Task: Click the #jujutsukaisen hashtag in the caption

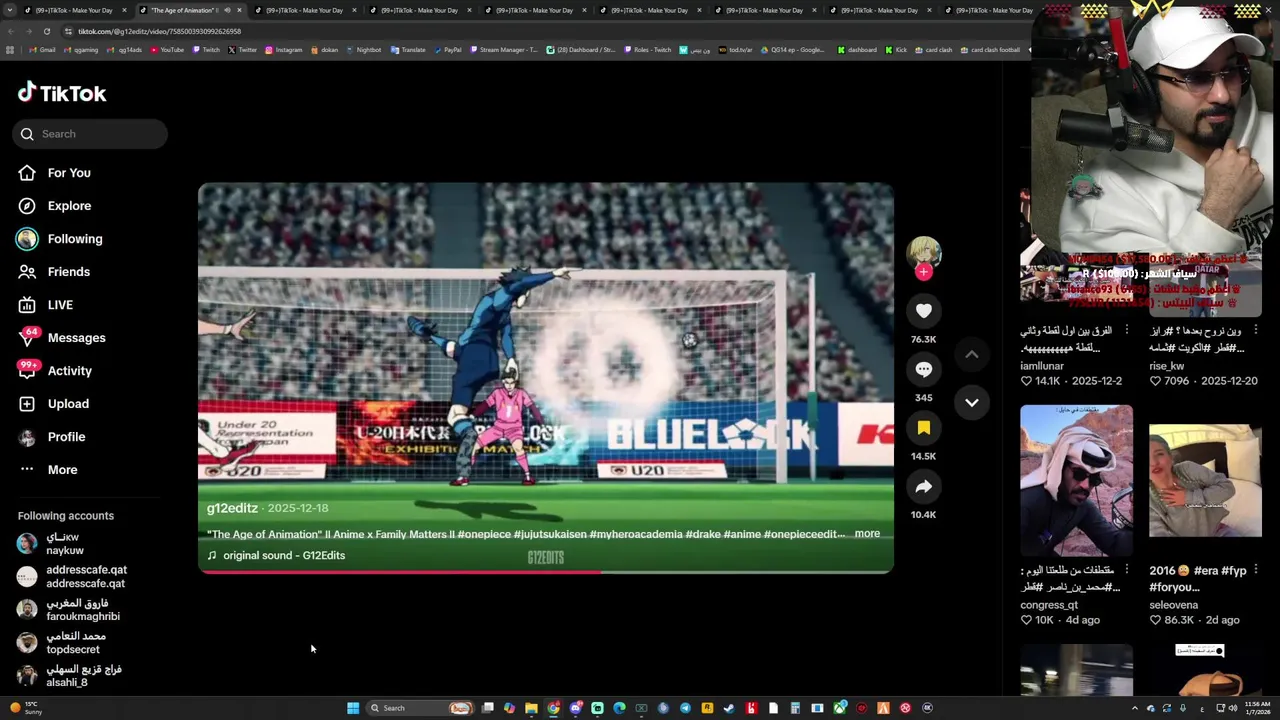Action: coord(549,534)
